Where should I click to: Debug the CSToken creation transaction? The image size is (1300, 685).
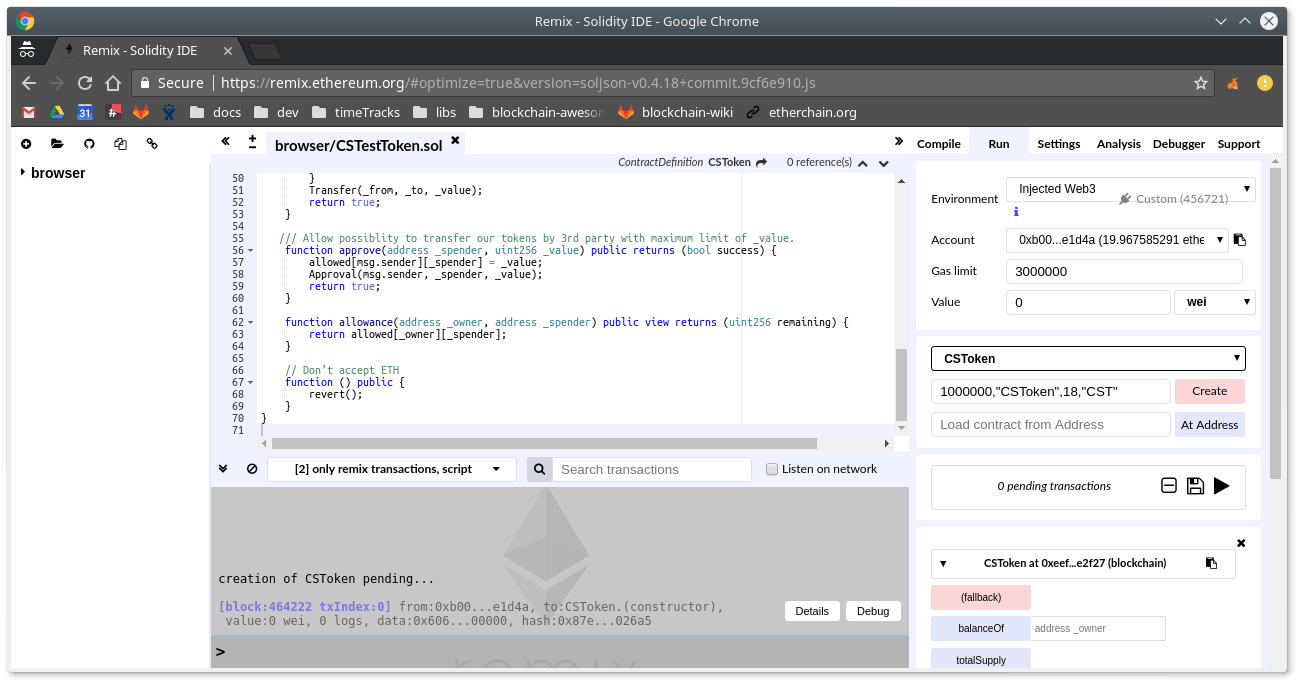873,611
